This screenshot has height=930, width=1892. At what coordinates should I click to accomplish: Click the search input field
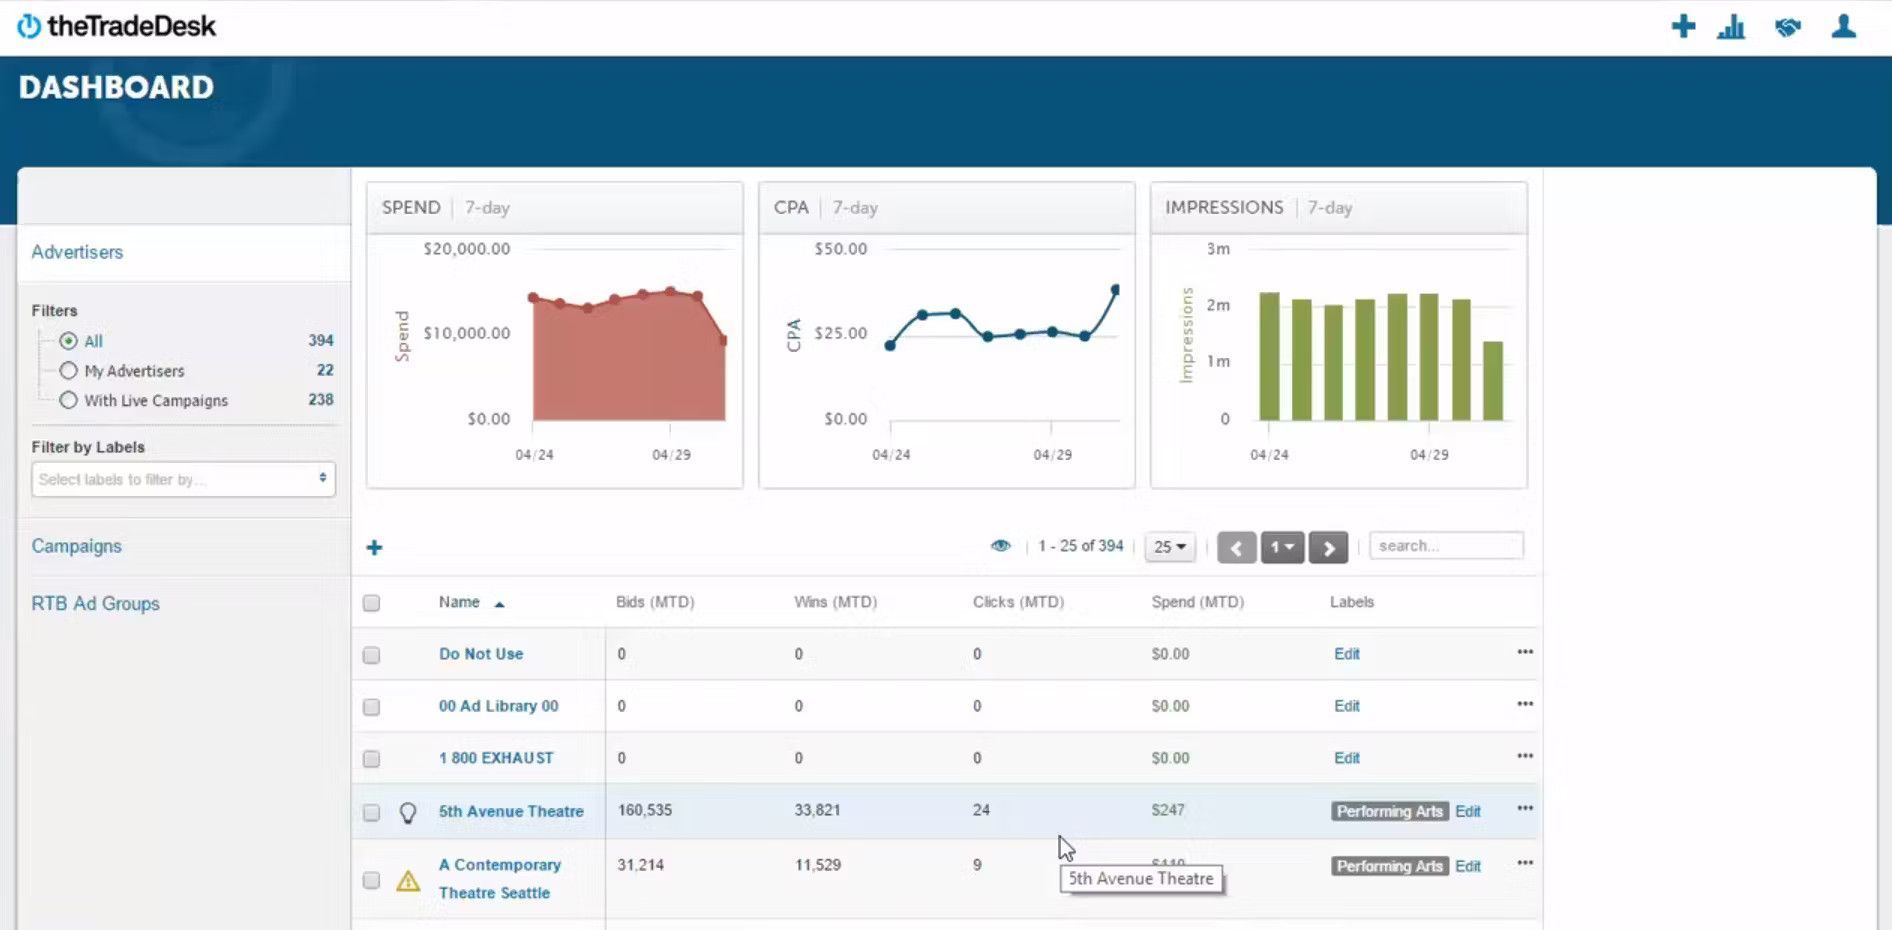[1446, 545]
